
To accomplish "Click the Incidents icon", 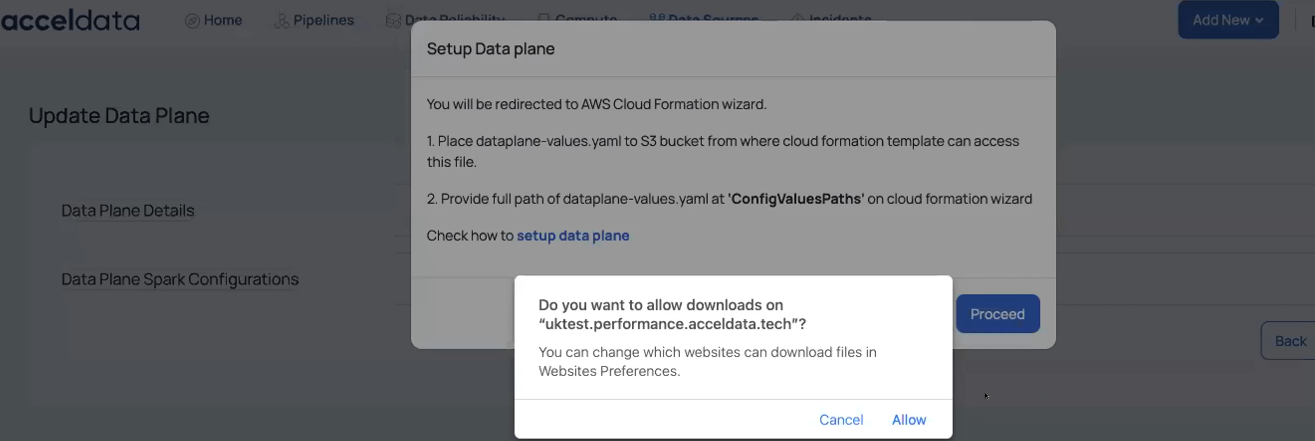I will point(798,19).
